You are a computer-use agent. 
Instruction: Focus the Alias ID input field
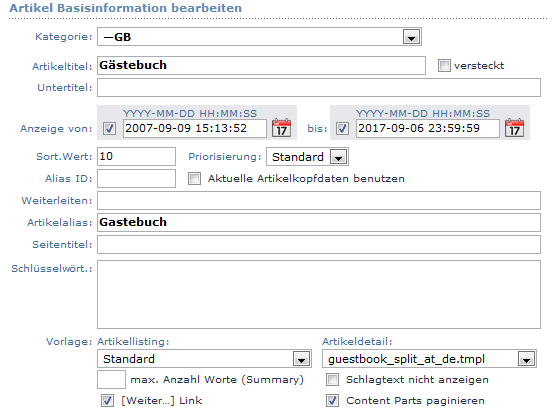pyautogui.click(x=136, y=178)
